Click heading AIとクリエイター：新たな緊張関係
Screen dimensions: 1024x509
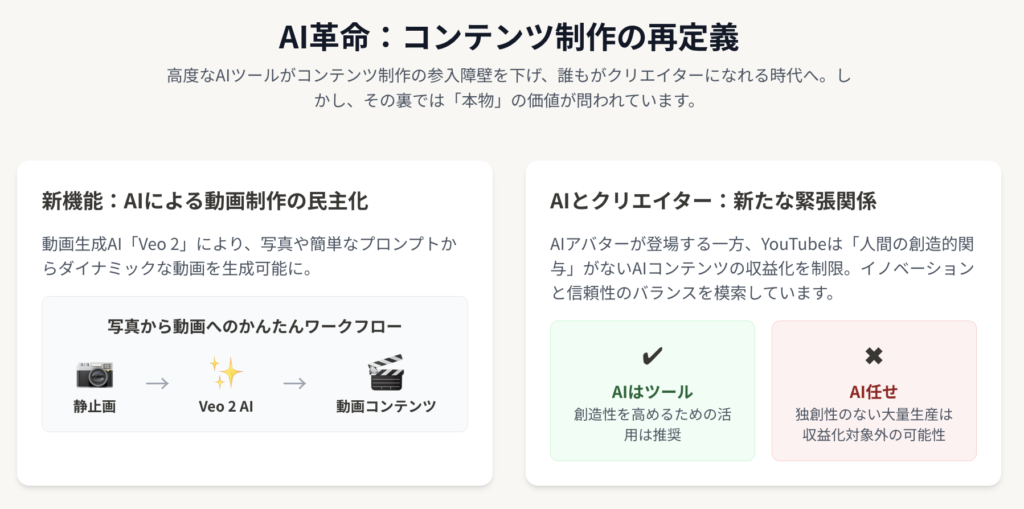[x=713, y=201]
